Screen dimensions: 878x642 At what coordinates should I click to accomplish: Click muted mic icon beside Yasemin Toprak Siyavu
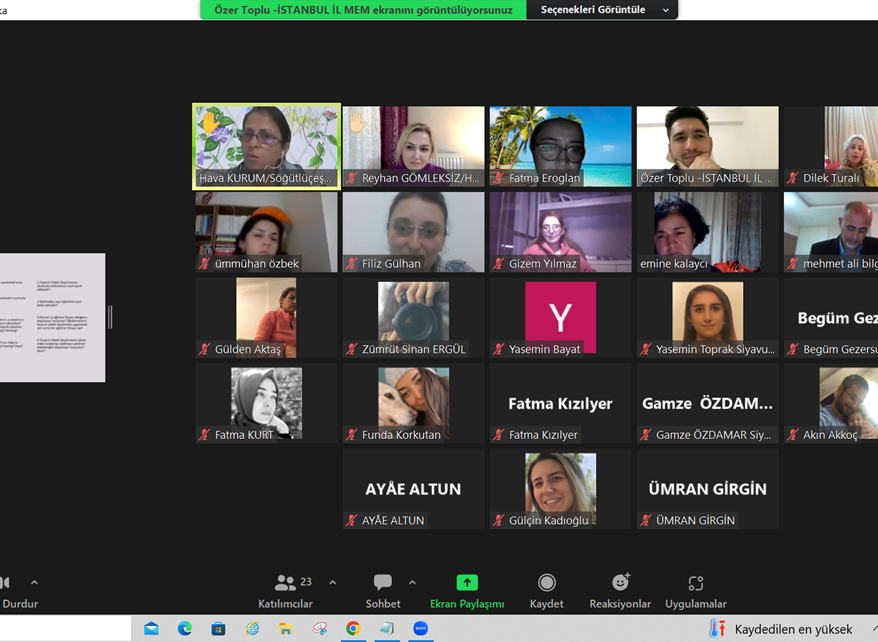tap(646, 349)
